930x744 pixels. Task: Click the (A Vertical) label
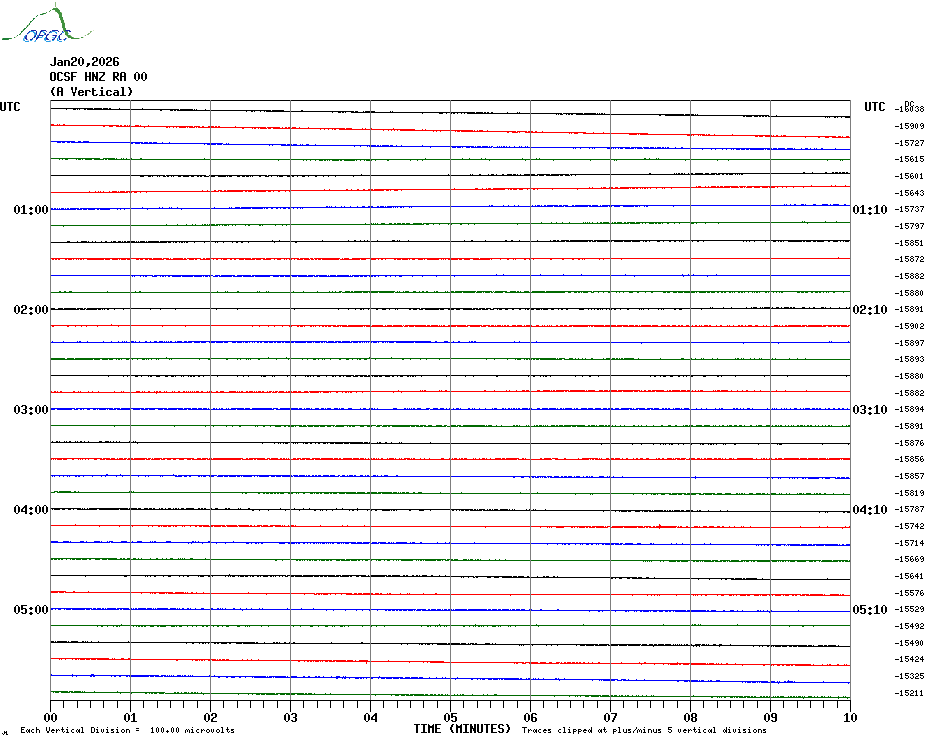point(91,92)
